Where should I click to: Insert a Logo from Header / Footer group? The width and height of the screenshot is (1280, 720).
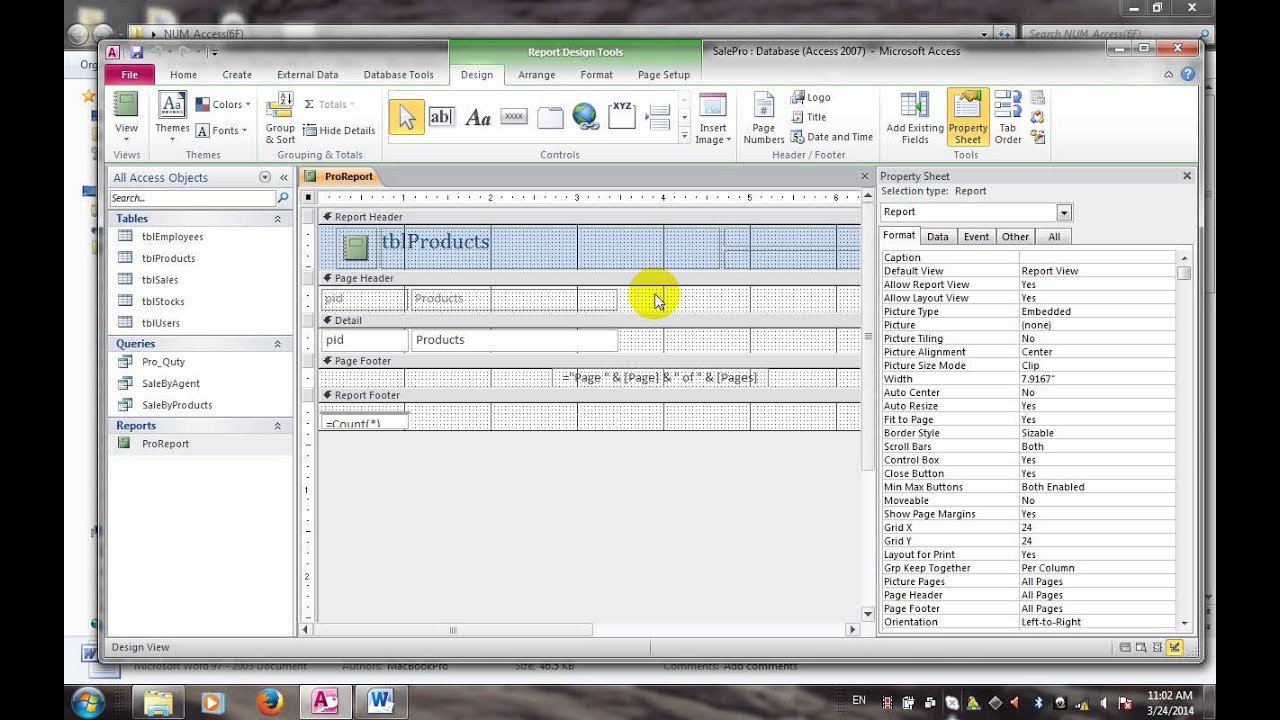(x=811, y=97)
